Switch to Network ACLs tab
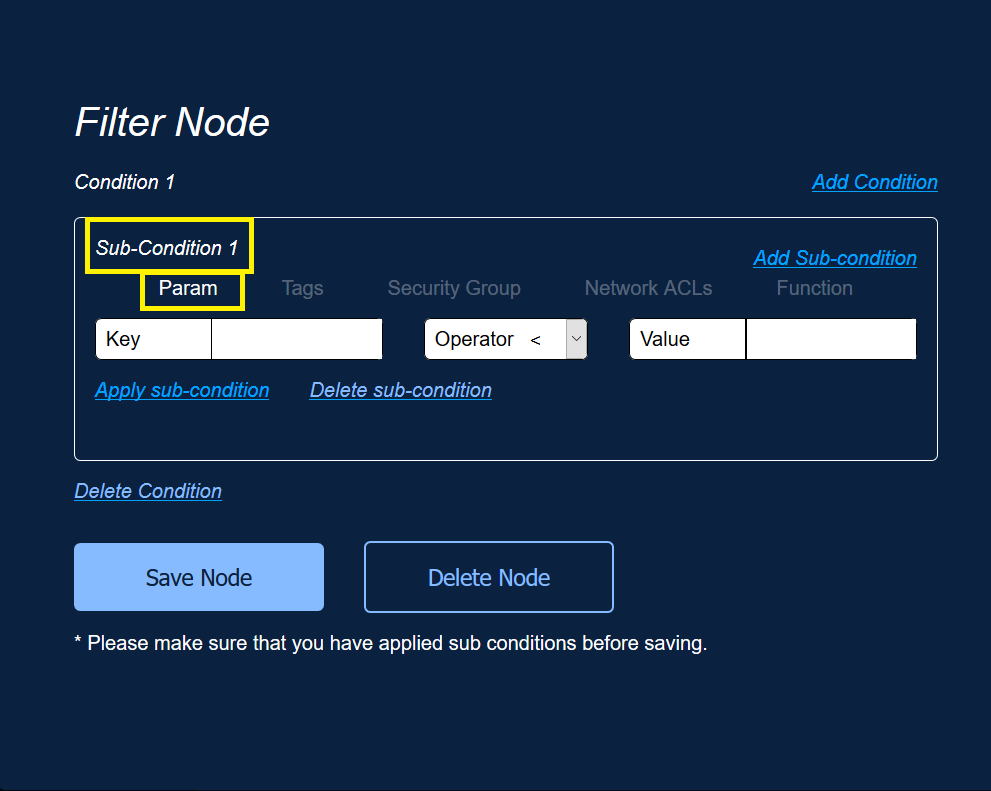This screenshot has height=791, width=991. point(648,288)
